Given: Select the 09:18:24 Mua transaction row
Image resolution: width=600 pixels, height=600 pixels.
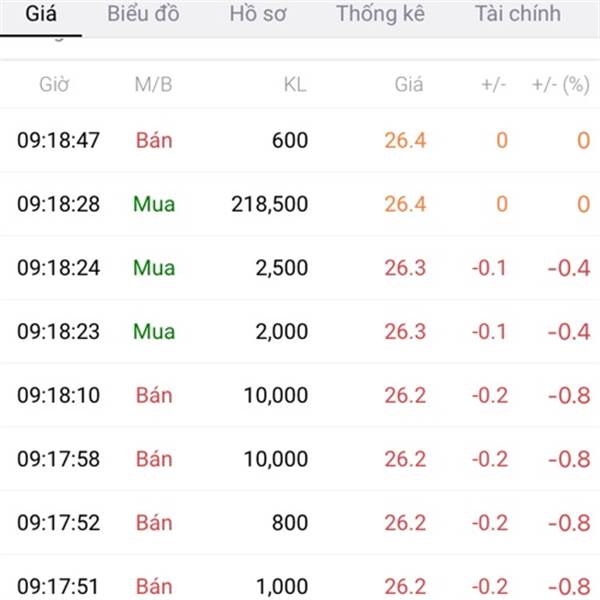Looking at the screenshot, I should (300, 268).
